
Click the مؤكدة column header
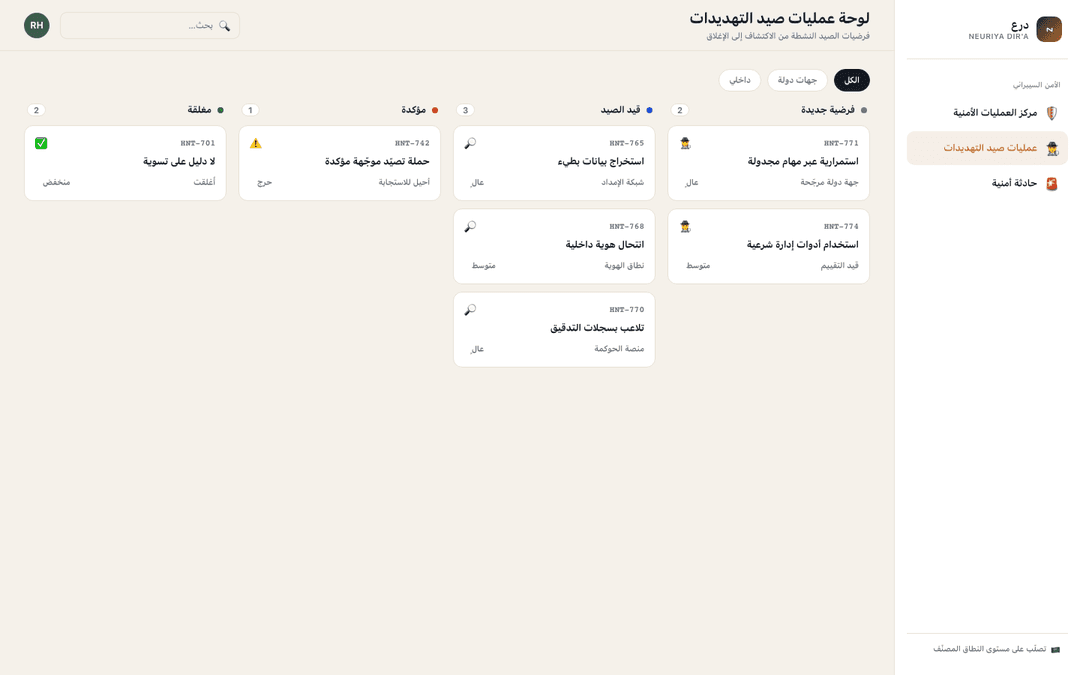point(413,110)
